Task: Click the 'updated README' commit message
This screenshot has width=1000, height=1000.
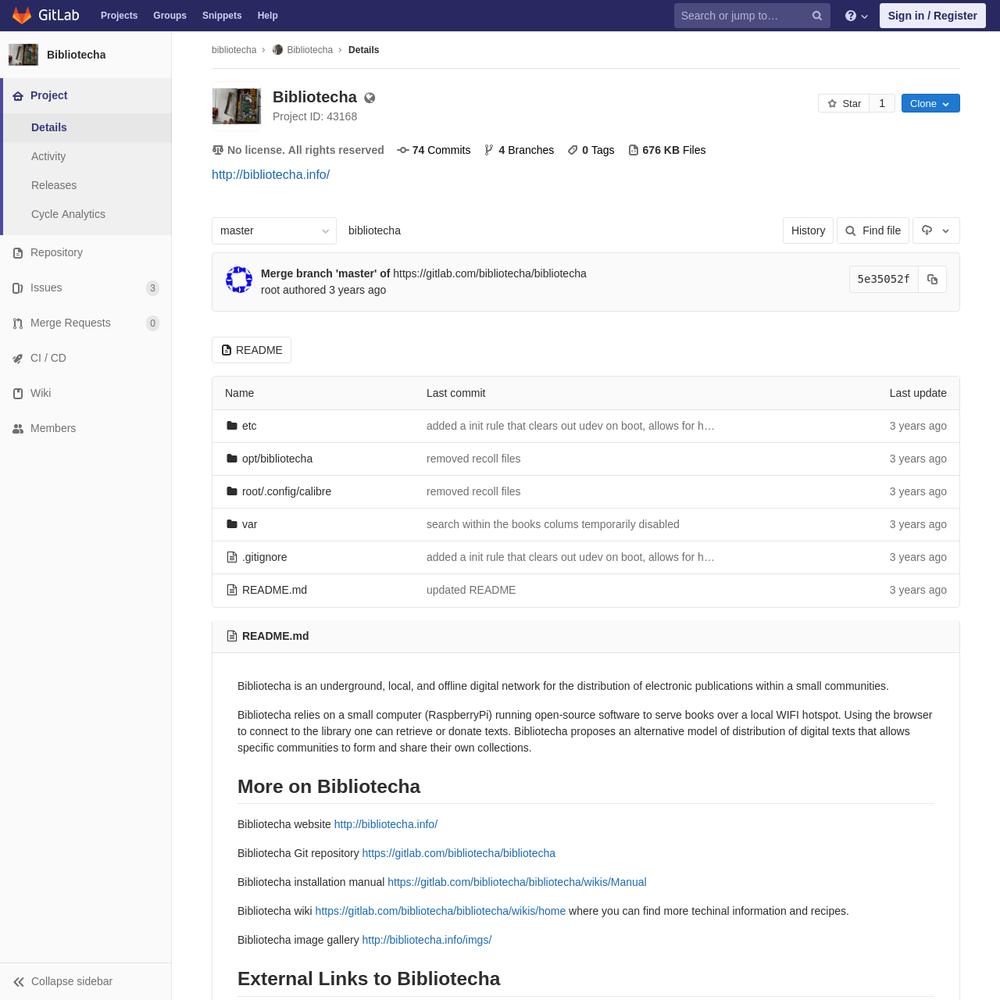Action: (471, 590)
